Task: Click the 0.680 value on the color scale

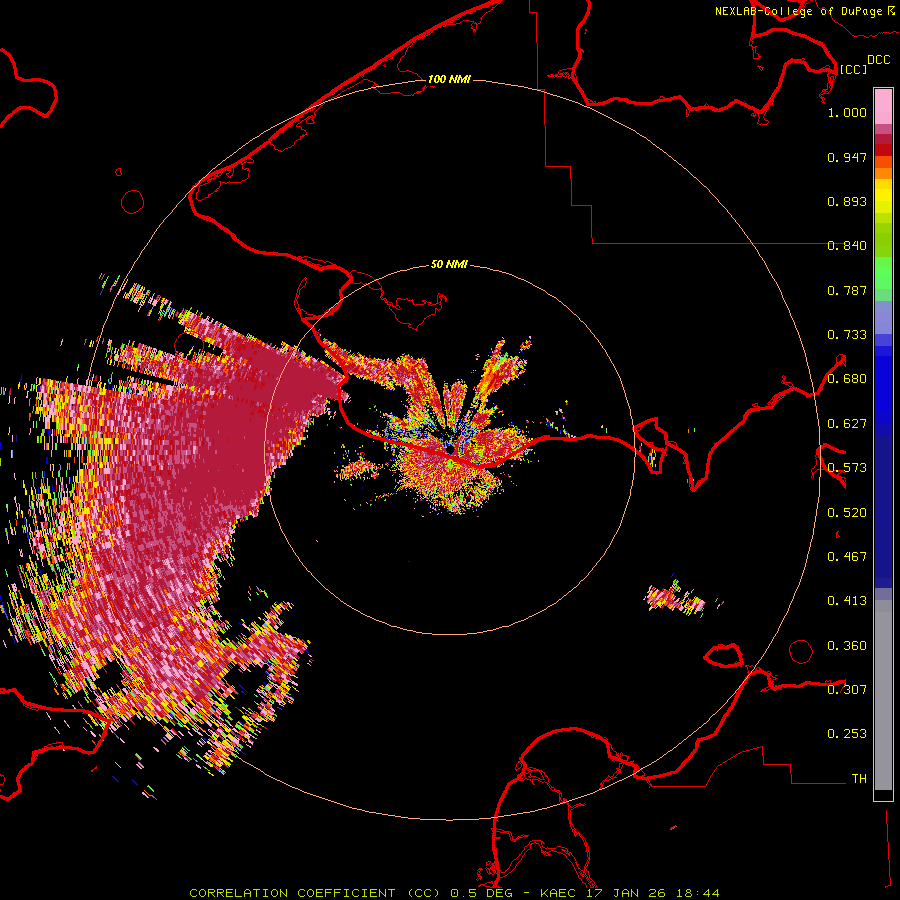Action: click(847, 379)
